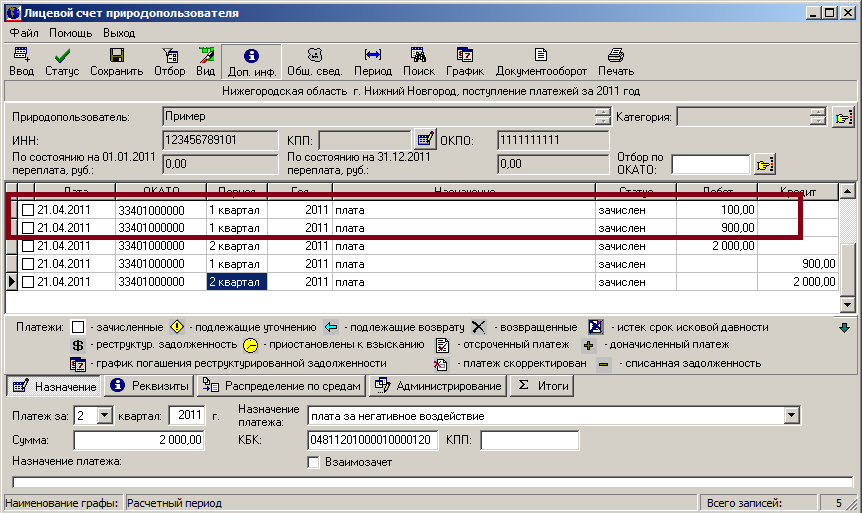Click the button beside the КПП field
The width and height of the screenshot is (862, 513).
click(x=426, y=139)
